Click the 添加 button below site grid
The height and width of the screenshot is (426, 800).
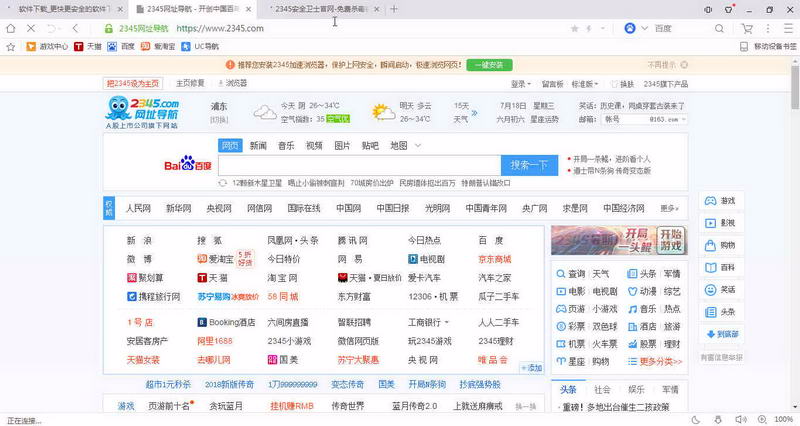(531, 368)
